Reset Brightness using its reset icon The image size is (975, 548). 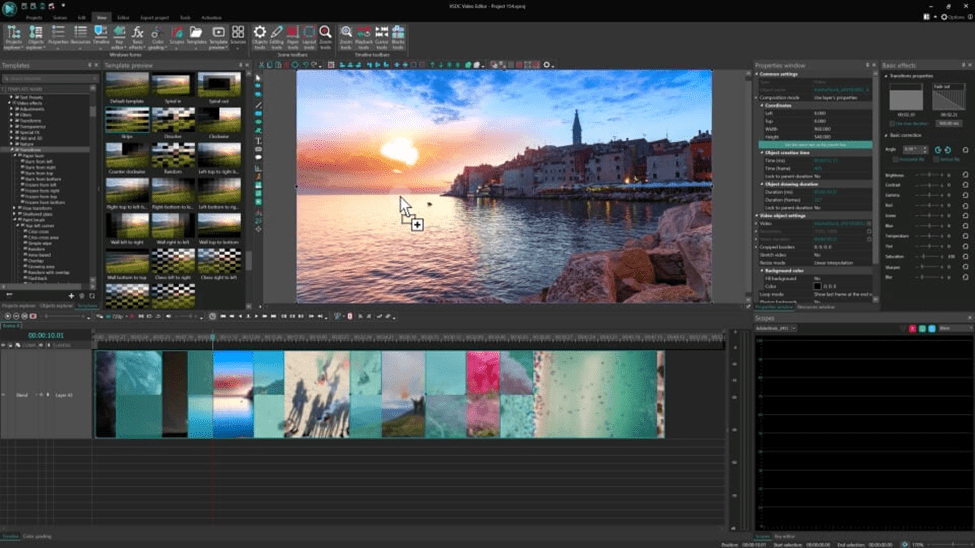click(x=965, y=175)
